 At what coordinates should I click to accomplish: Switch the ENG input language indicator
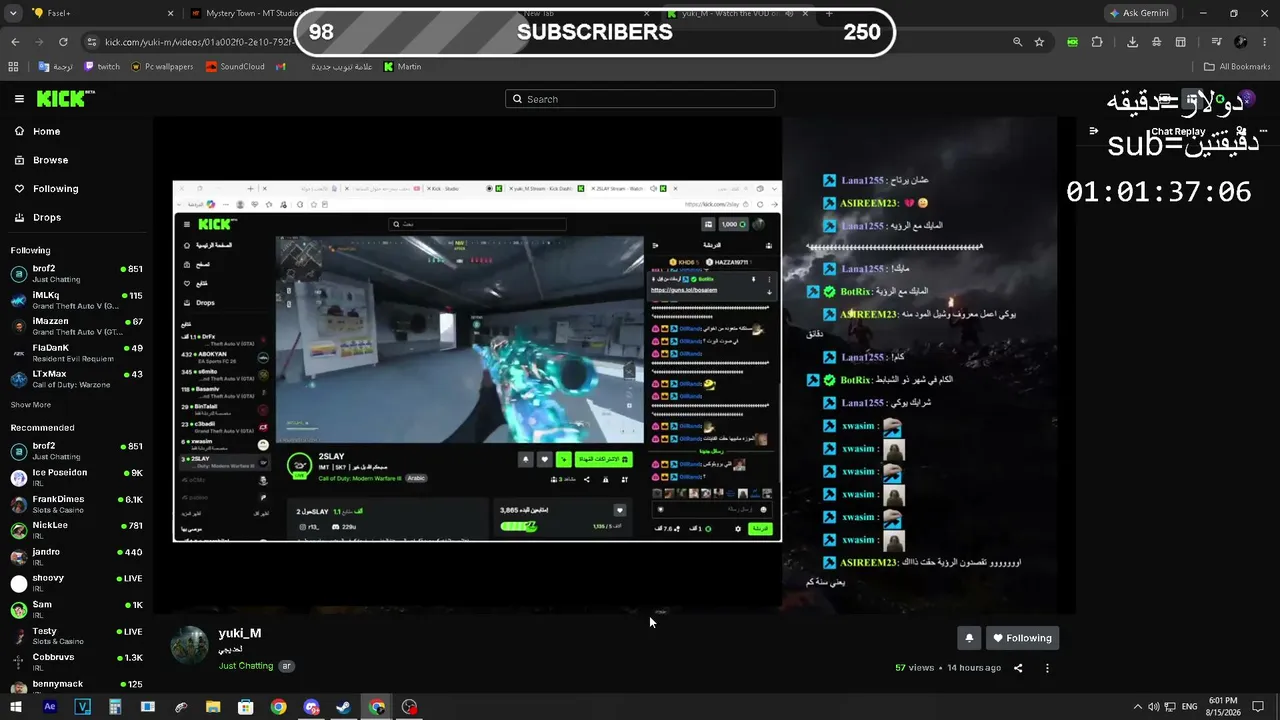pyautogui.click(x=1190, y=707)
